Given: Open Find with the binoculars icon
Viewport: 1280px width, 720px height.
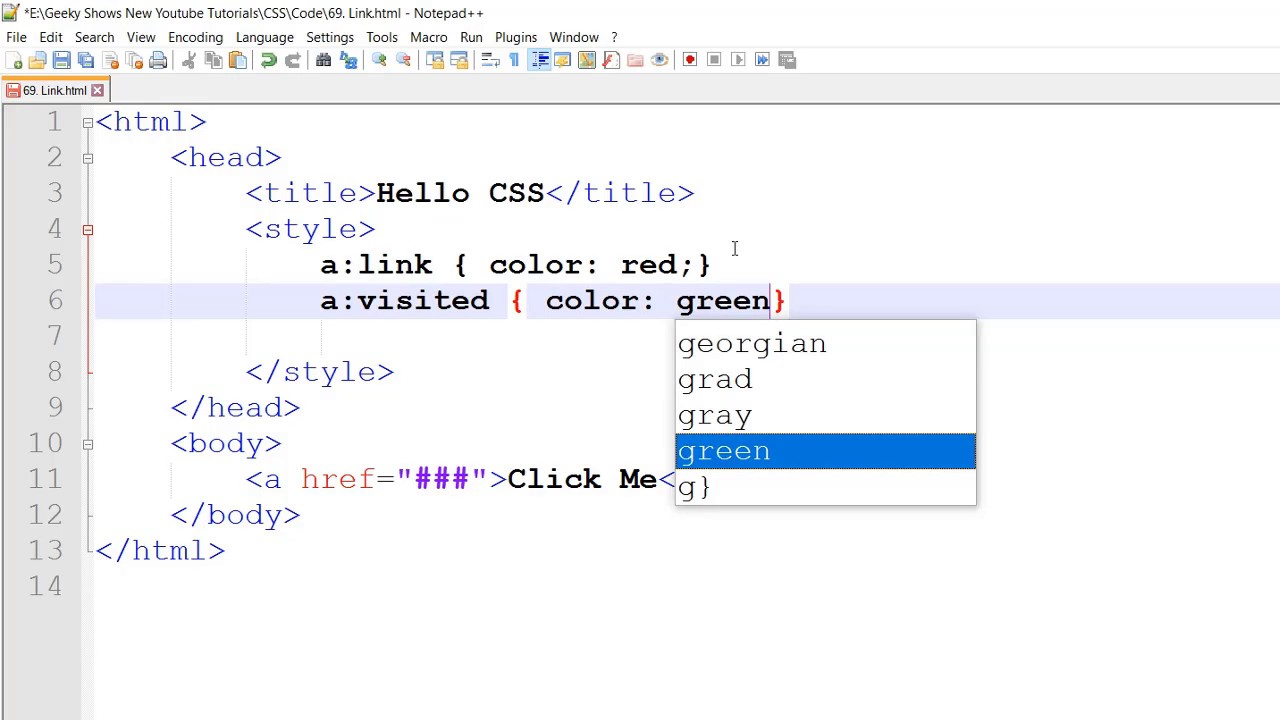Looking at the screenshot, I should pos(324,61).
